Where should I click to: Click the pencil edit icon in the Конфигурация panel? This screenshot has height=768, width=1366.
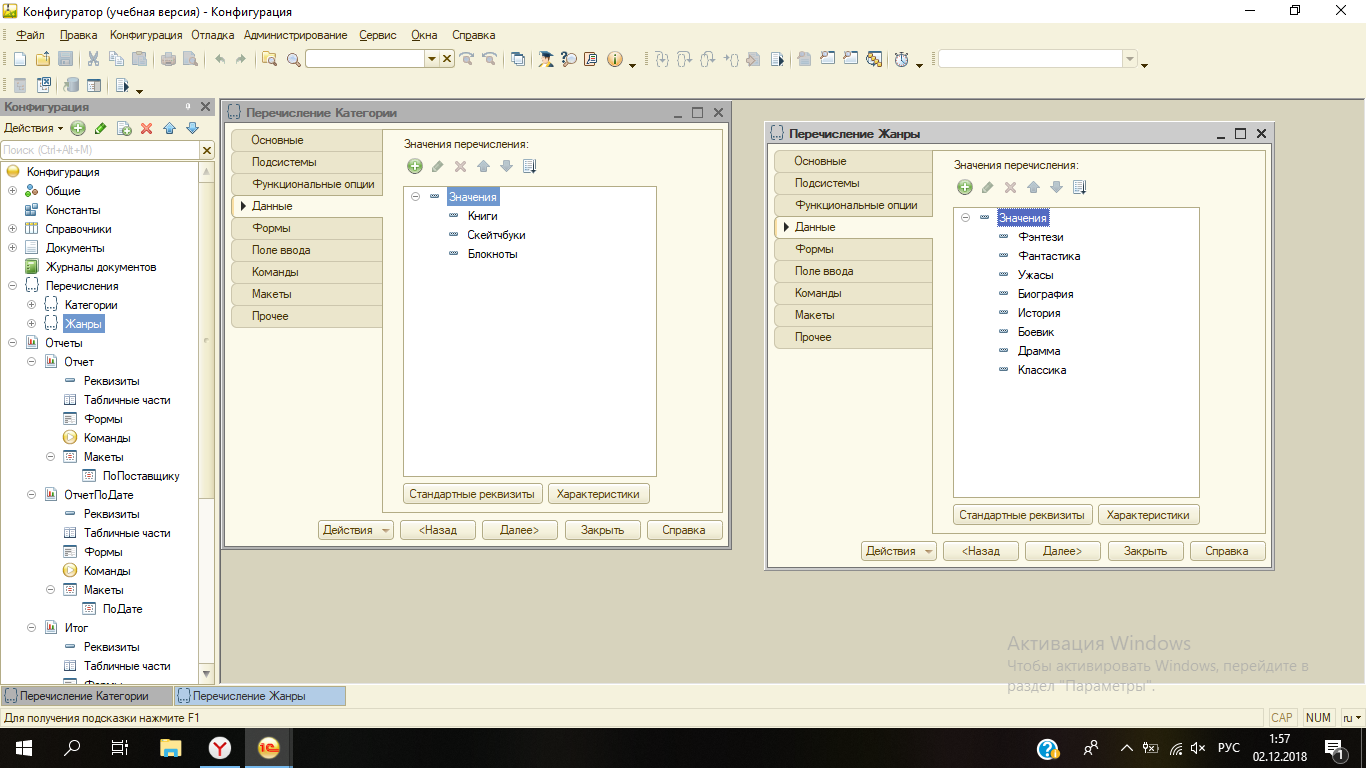(100, 128)
